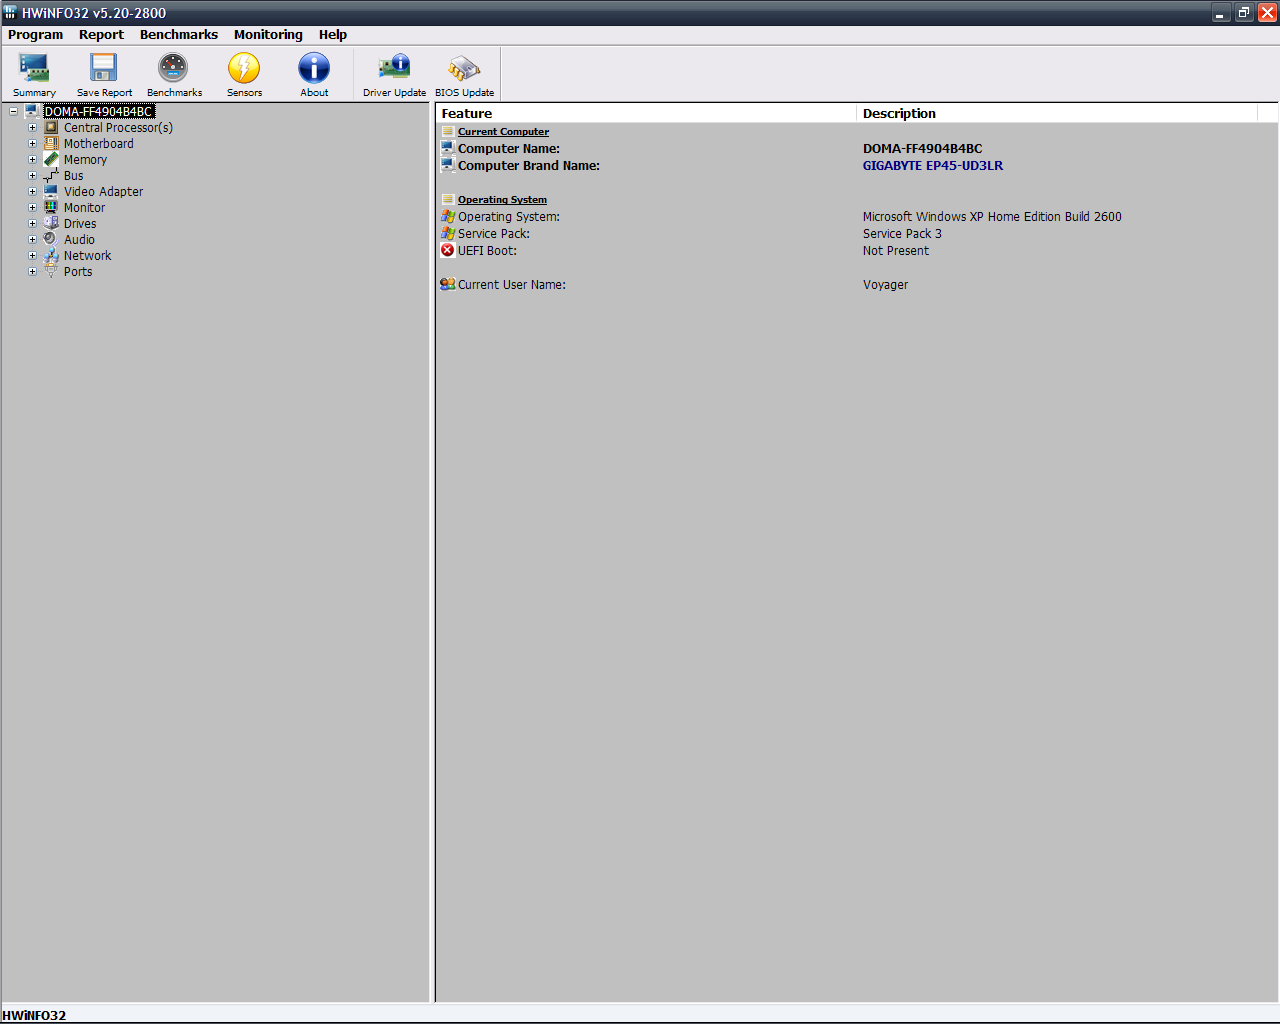This screenshot has height=1024, width=1280.
Task: Click the Save Report floppy icon
Action: (104, 74)
